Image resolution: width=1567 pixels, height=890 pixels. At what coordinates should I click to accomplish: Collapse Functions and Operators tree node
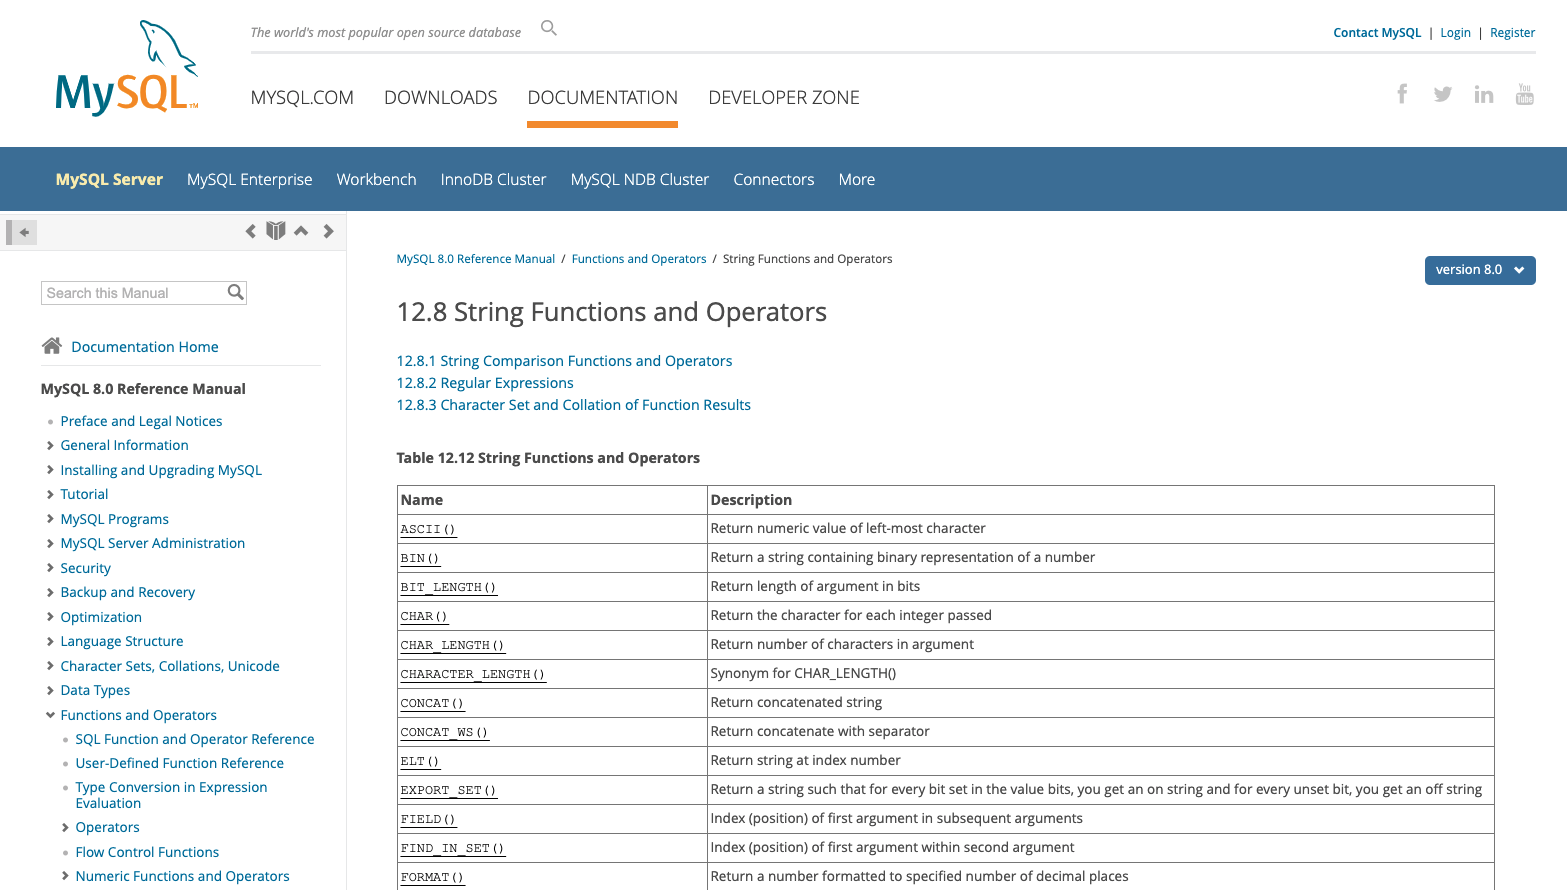pyautogui.click(x=50, y=715)
